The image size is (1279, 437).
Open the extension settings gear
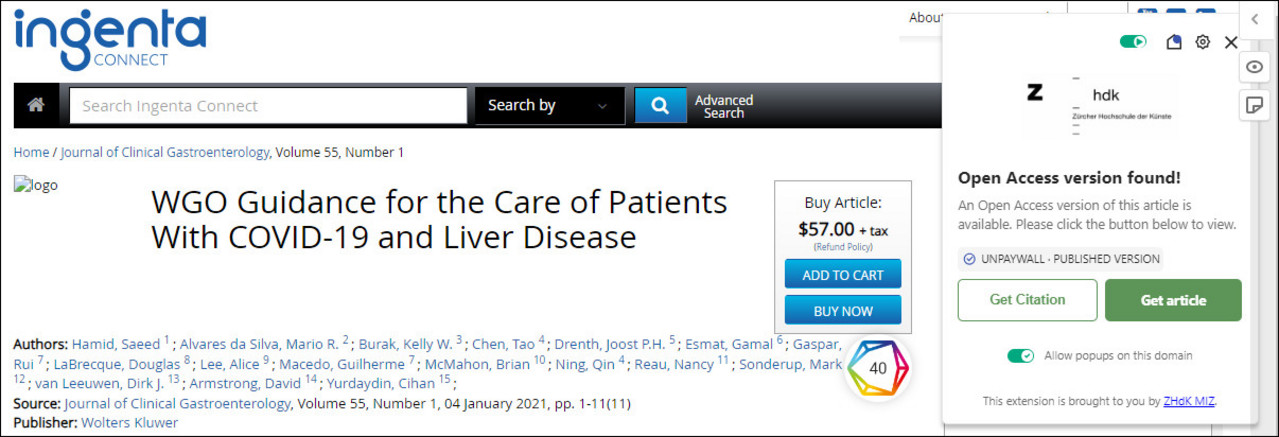[1203, 42]
